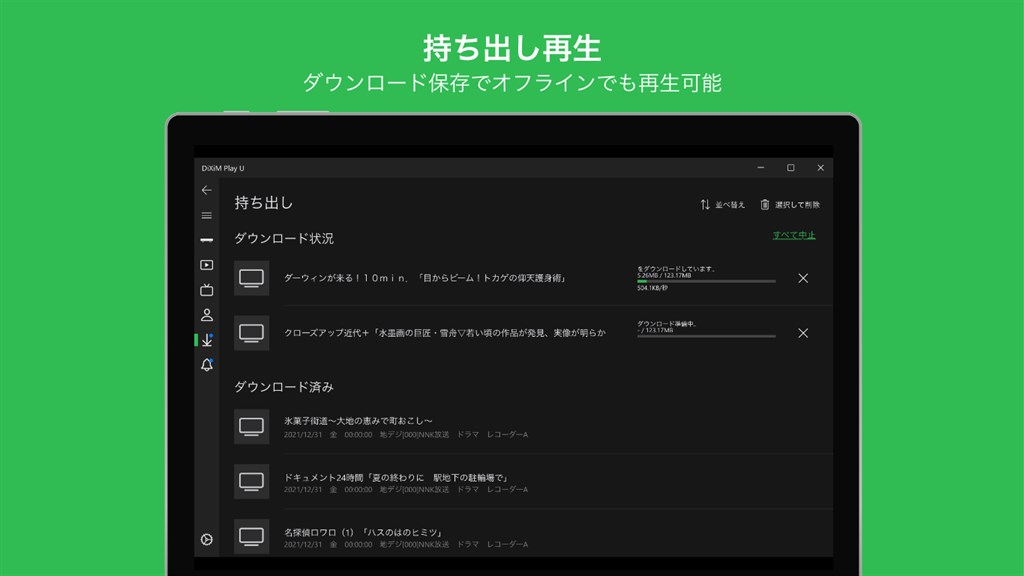Click the 504.1KB/秒 speed text
Viewport: 1024px width, 576px height.
tap(652, 288)
